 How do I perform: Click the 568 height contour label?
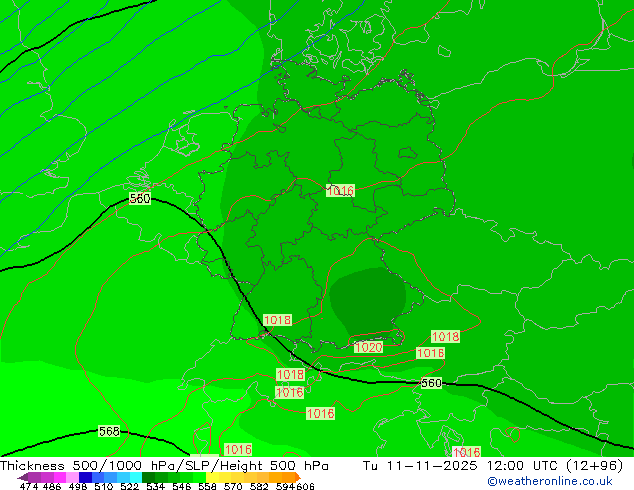pyautogui.click(x=109, y=431)
